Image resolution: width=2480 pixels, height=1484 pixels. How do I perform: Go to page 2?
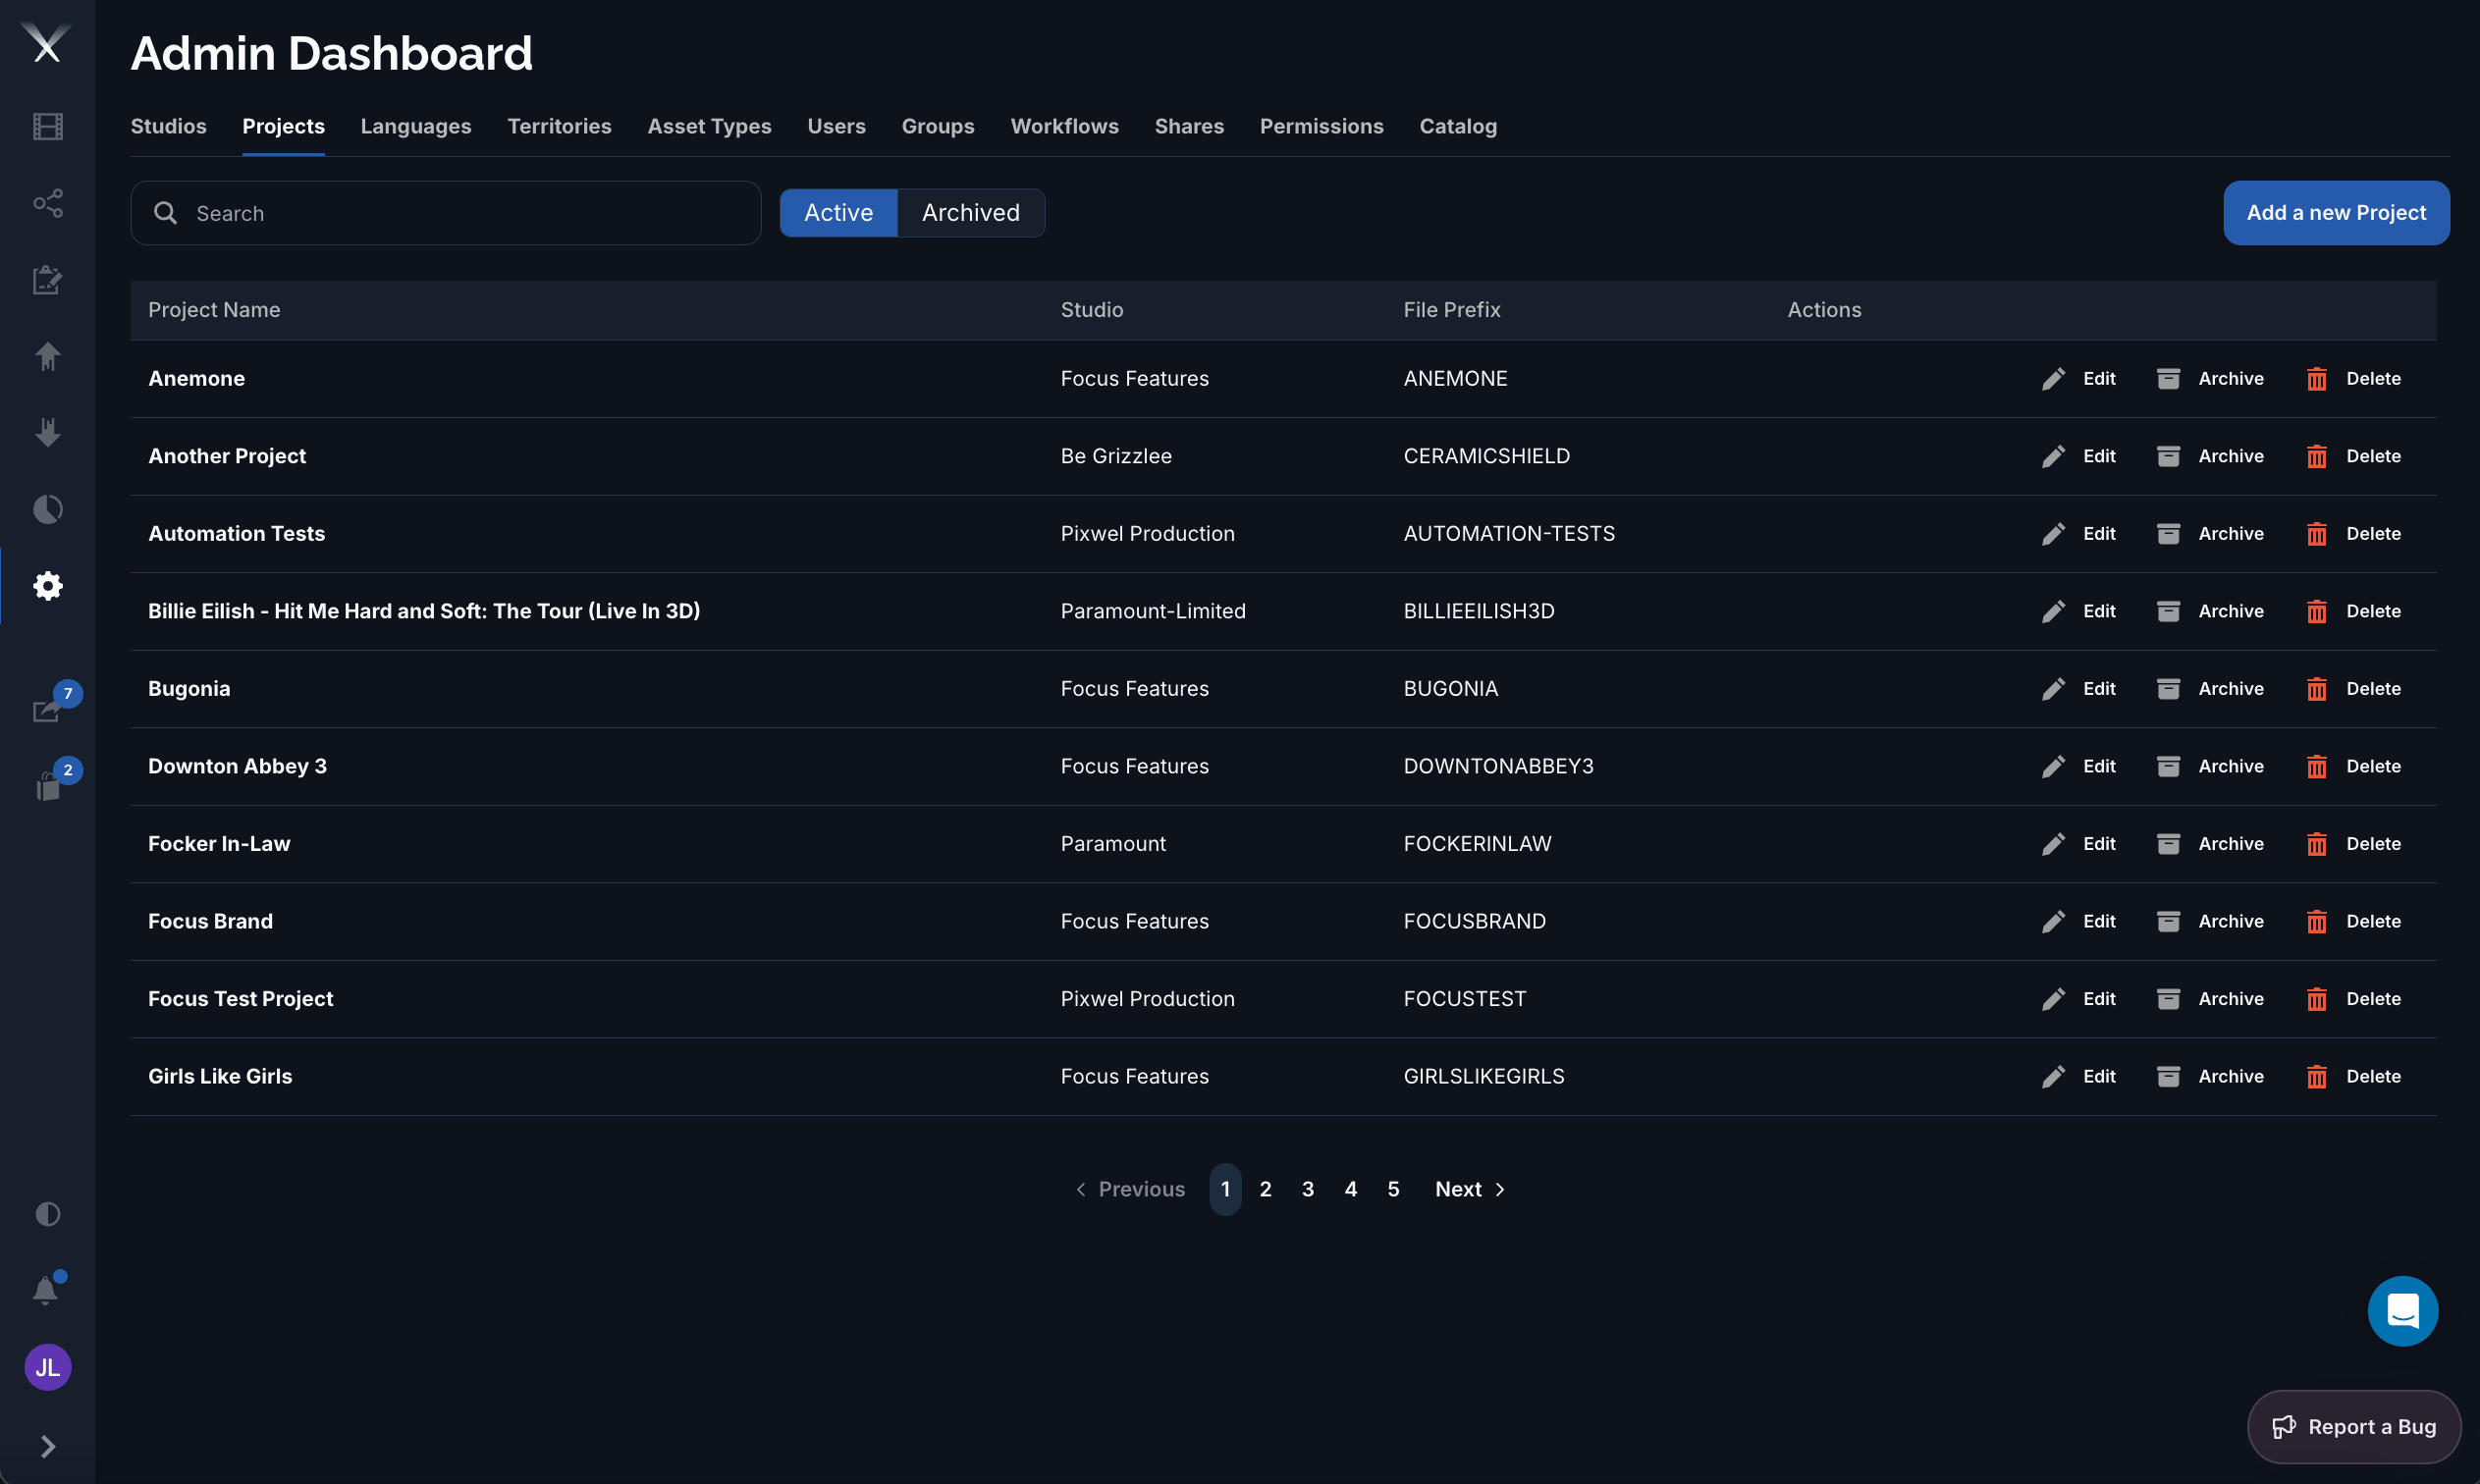[1265, 1189]
